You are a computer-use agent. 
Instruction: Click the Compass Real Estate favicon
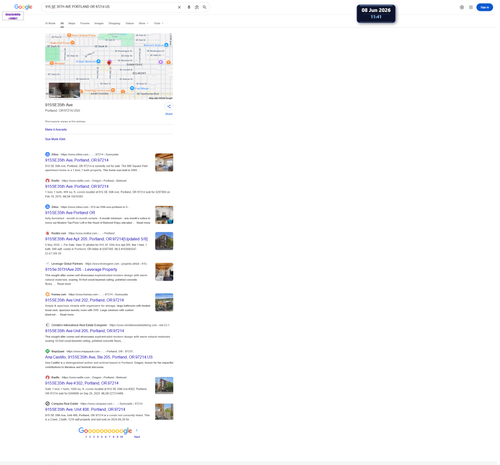click(x=47, y=403)
